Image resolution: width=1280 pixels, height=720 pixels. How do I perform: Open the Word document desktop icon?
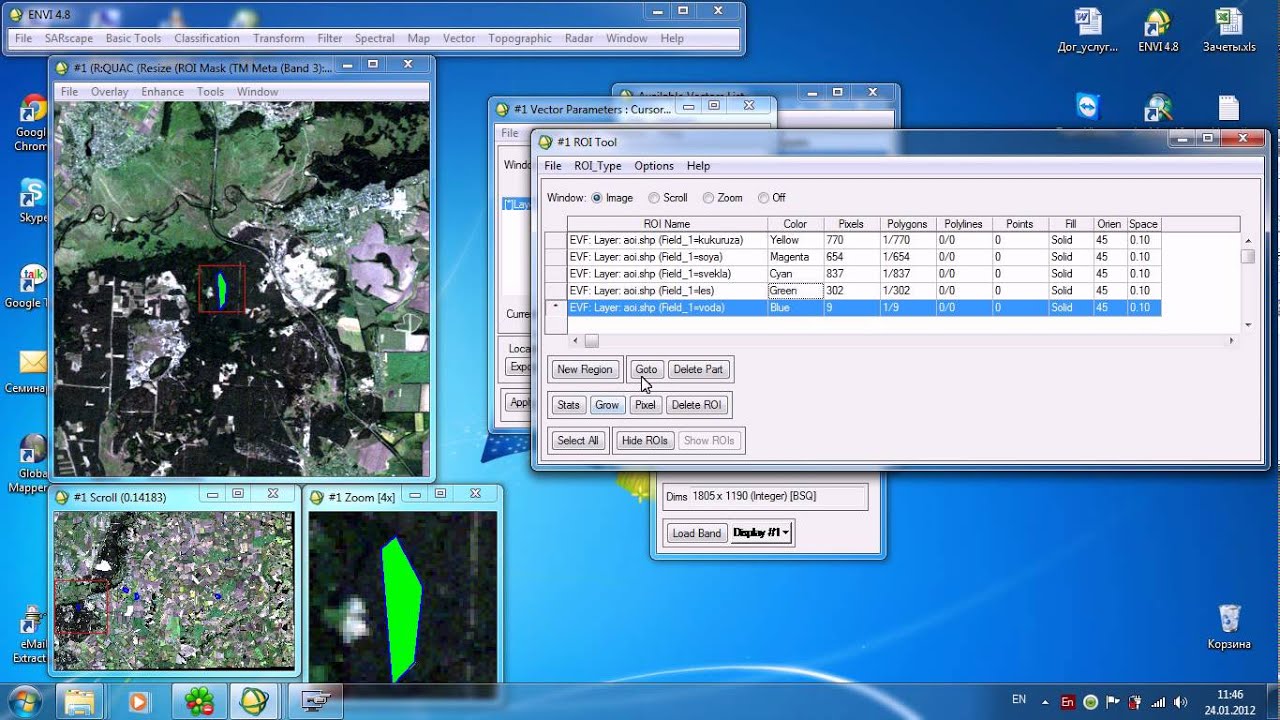click(x=1087, y=30)
